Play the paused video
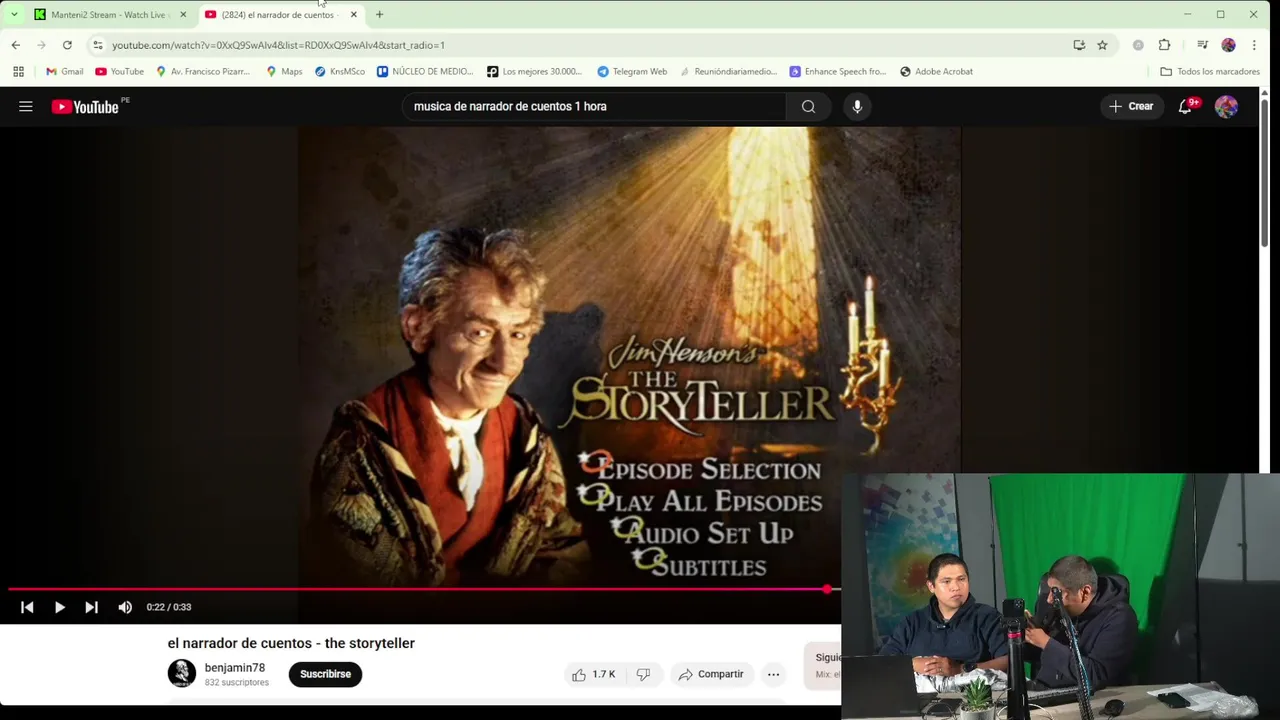Image resolution: width=1280 pixels, height=720 pixels. pos(59,607)
